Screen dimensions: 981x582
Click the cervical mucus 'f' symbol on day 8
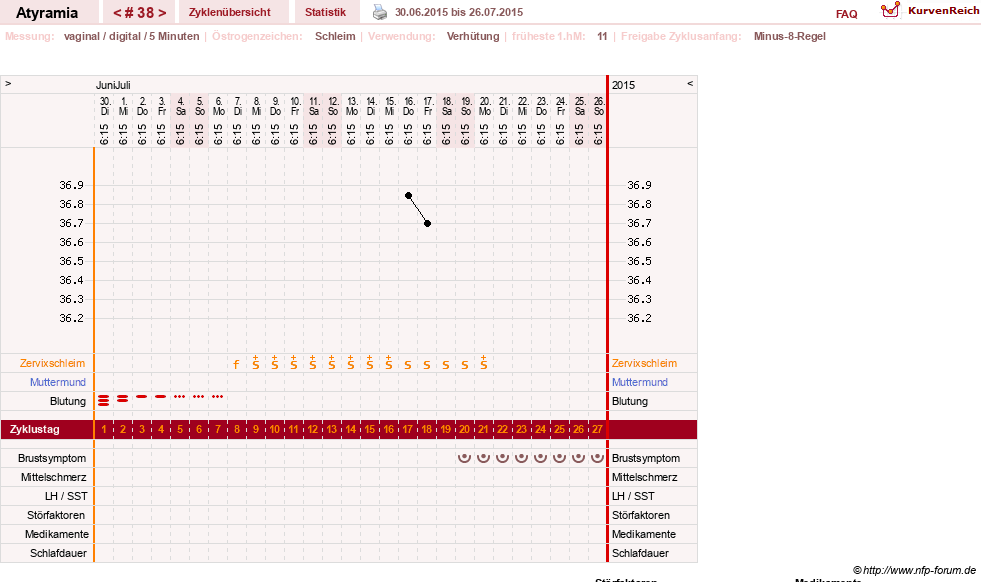click(236, 365)
